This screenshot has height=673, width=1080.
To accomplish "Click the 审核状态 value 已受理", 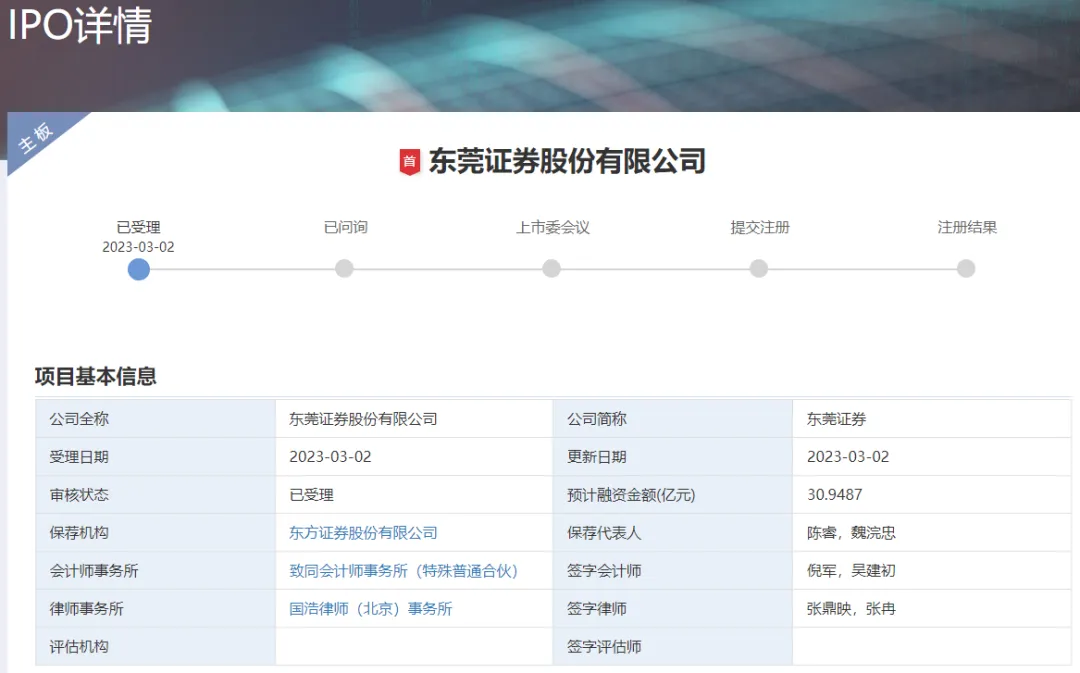I will click(311, 495).
